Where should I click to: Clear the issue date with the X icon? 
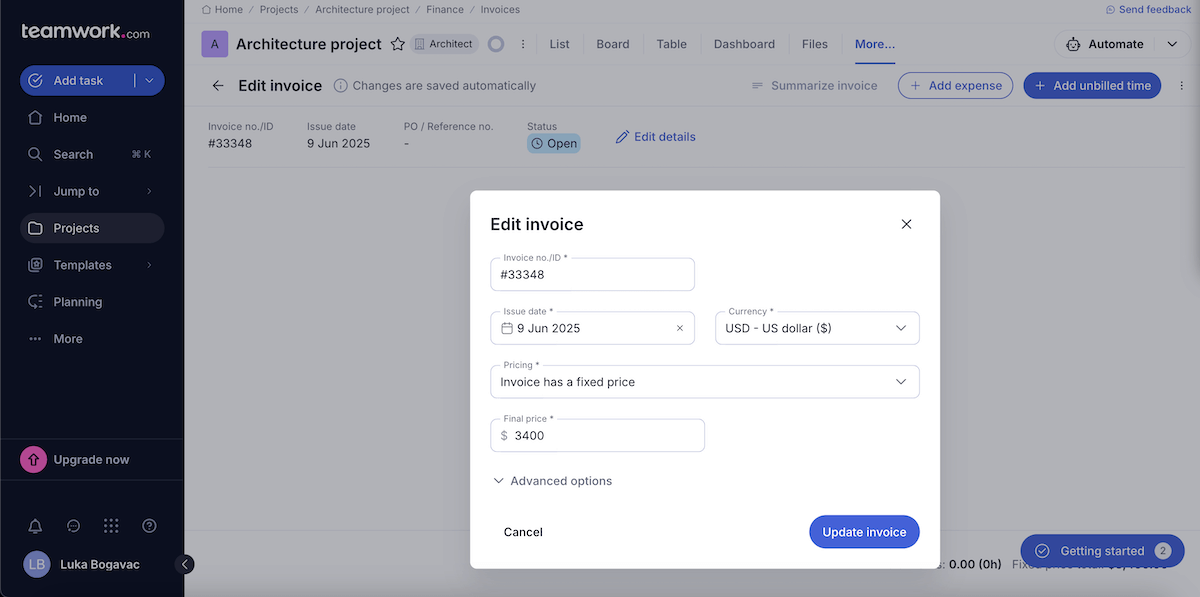[679, 327]
